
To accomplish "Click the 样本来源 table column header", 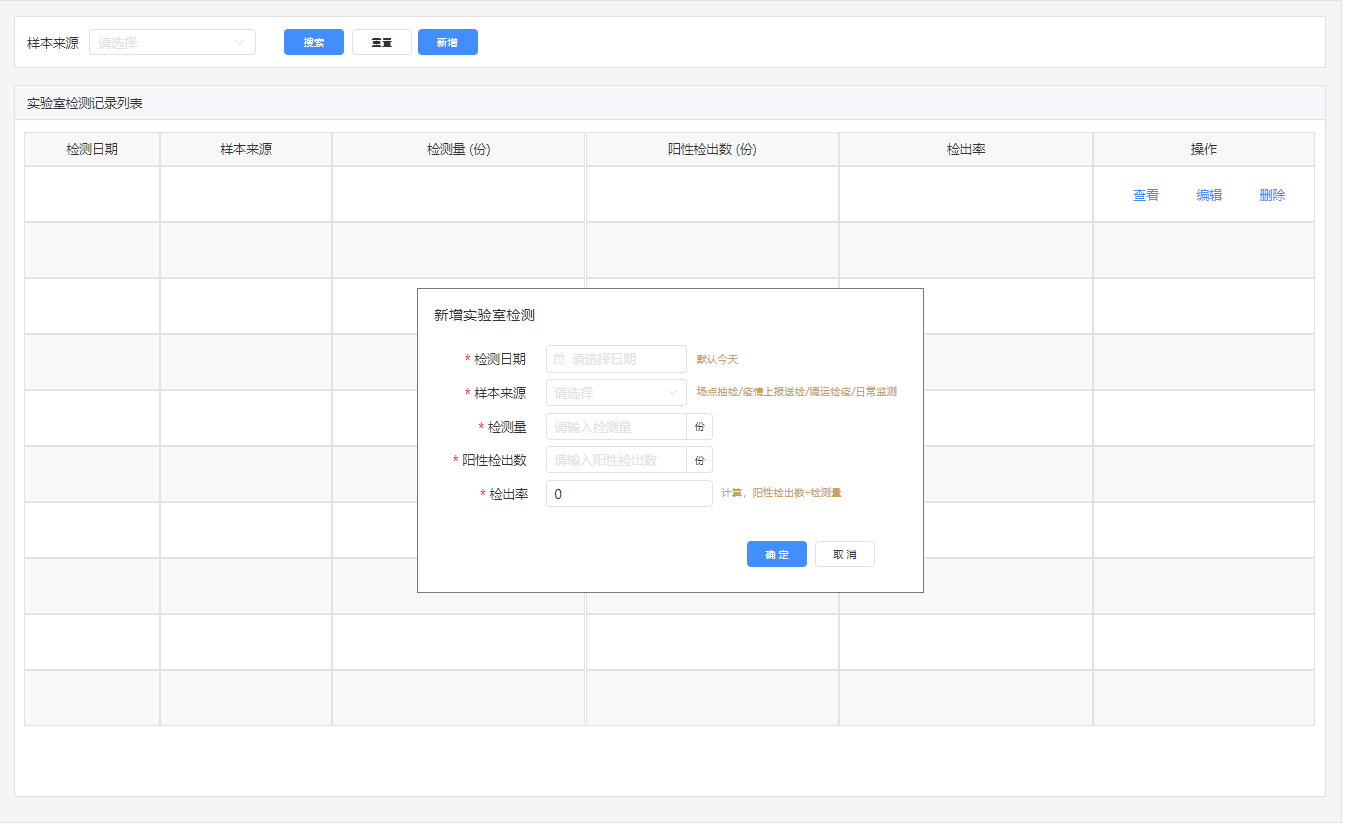I will pyautogui.click(x=246, y=149).
